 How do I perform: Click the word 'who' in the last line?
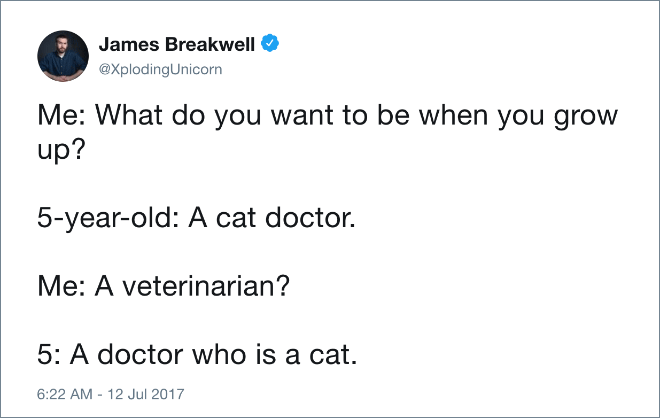click(219, 354)
